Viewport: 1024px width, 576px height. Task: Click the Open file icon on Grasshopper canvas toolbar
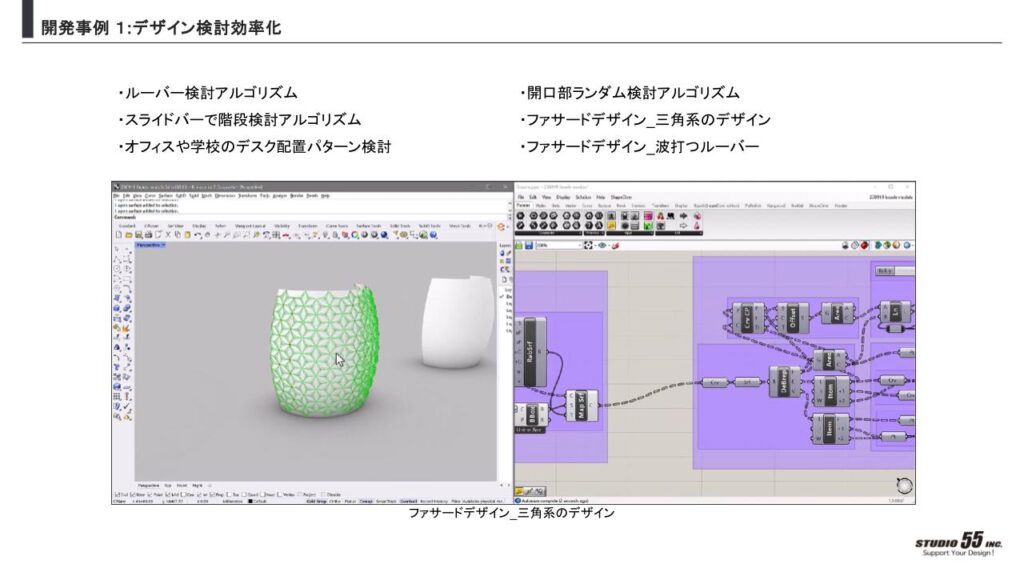click(x=519, y=246)
